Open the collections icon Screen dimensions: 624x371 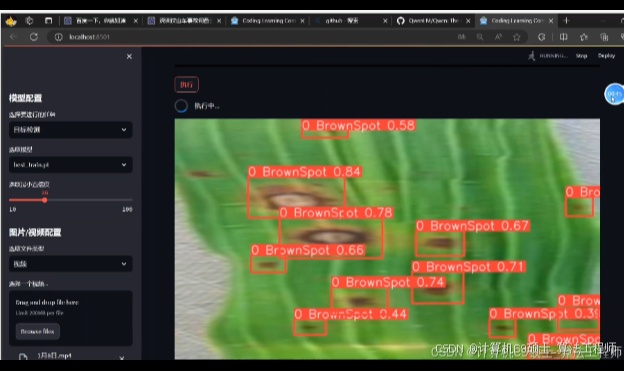(604, 37)
